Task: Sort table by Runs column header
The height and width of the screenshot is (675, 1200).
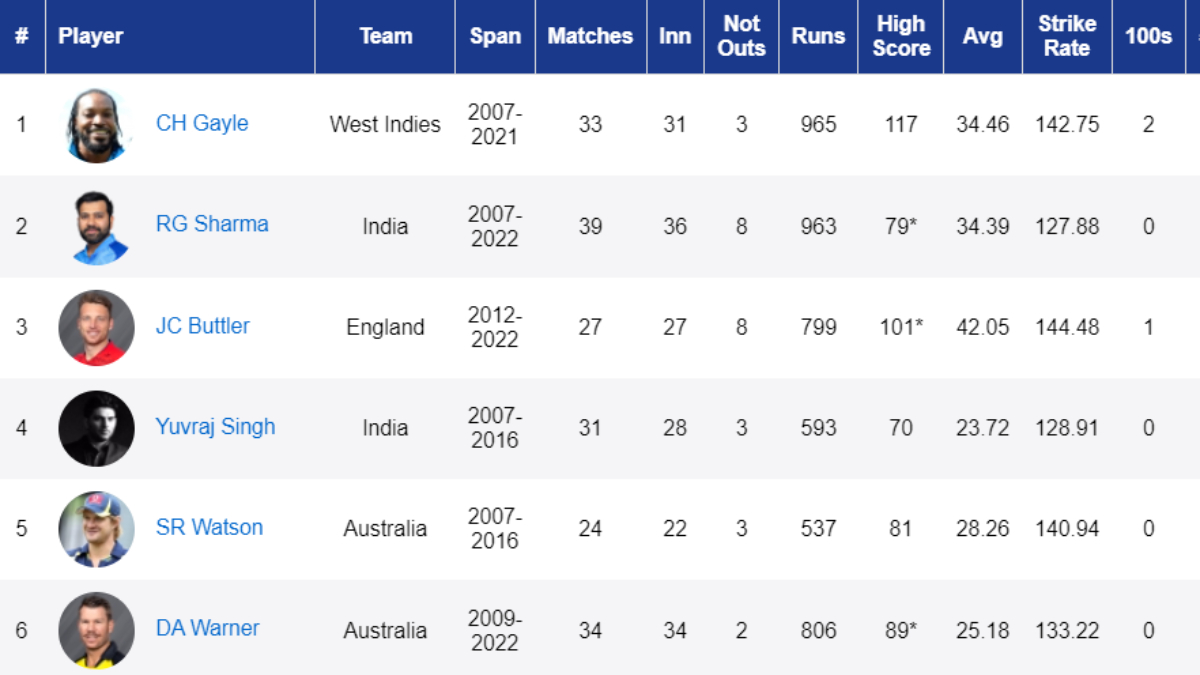Action: coord(818,36)
